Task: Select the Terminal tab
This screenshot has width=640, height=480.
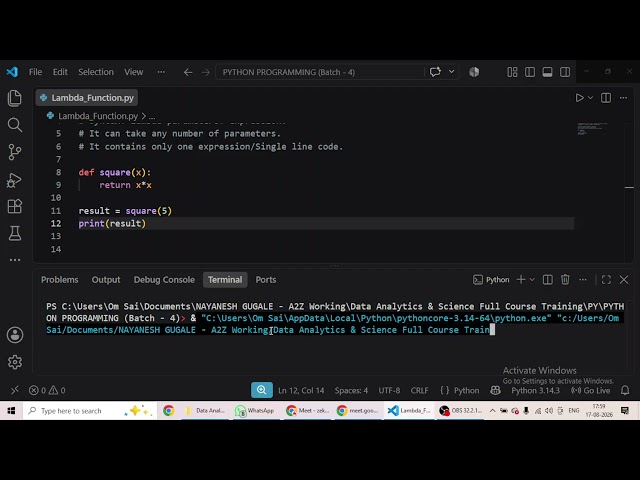Action: [225, 280]
